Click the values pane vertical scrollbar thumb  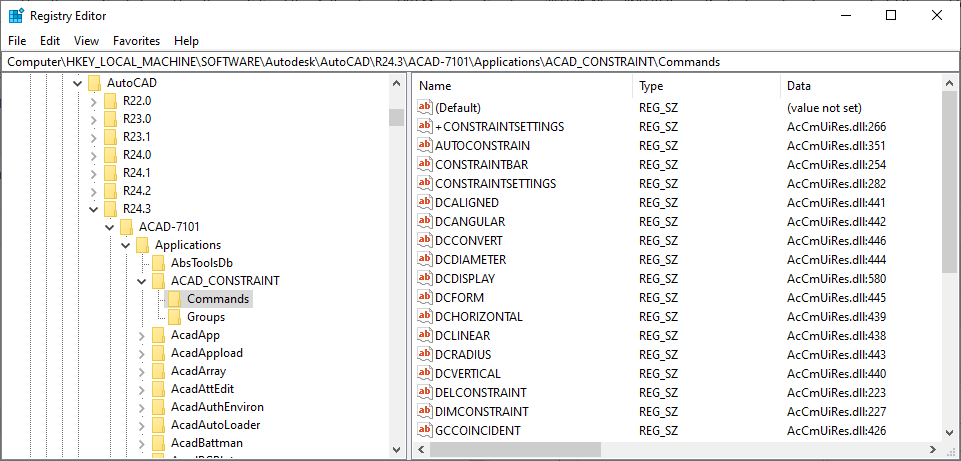(951, 182)
